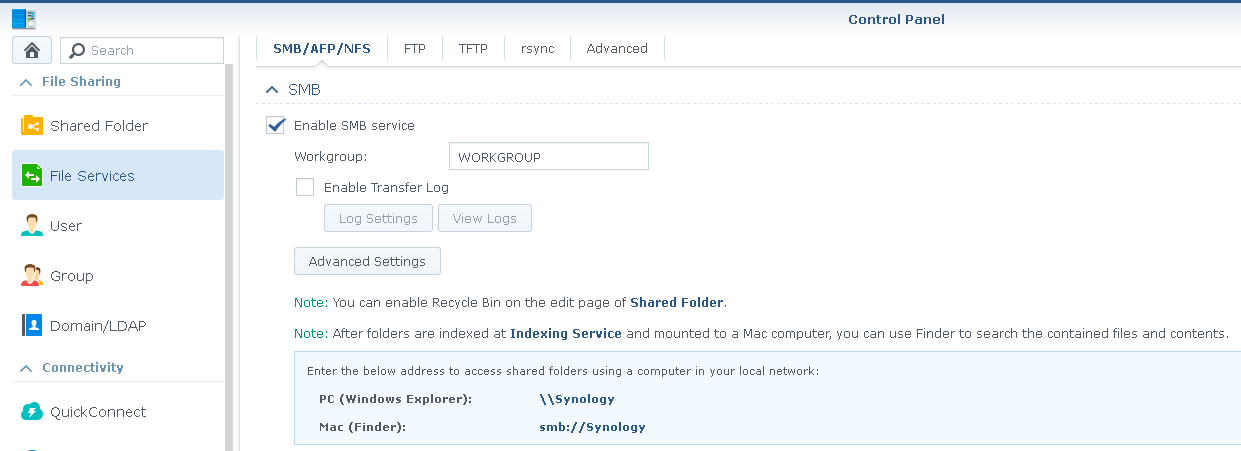Open the TFTP tab
Image resolution: width=1241 pixels, height=451 pixels.
(473, 48)
